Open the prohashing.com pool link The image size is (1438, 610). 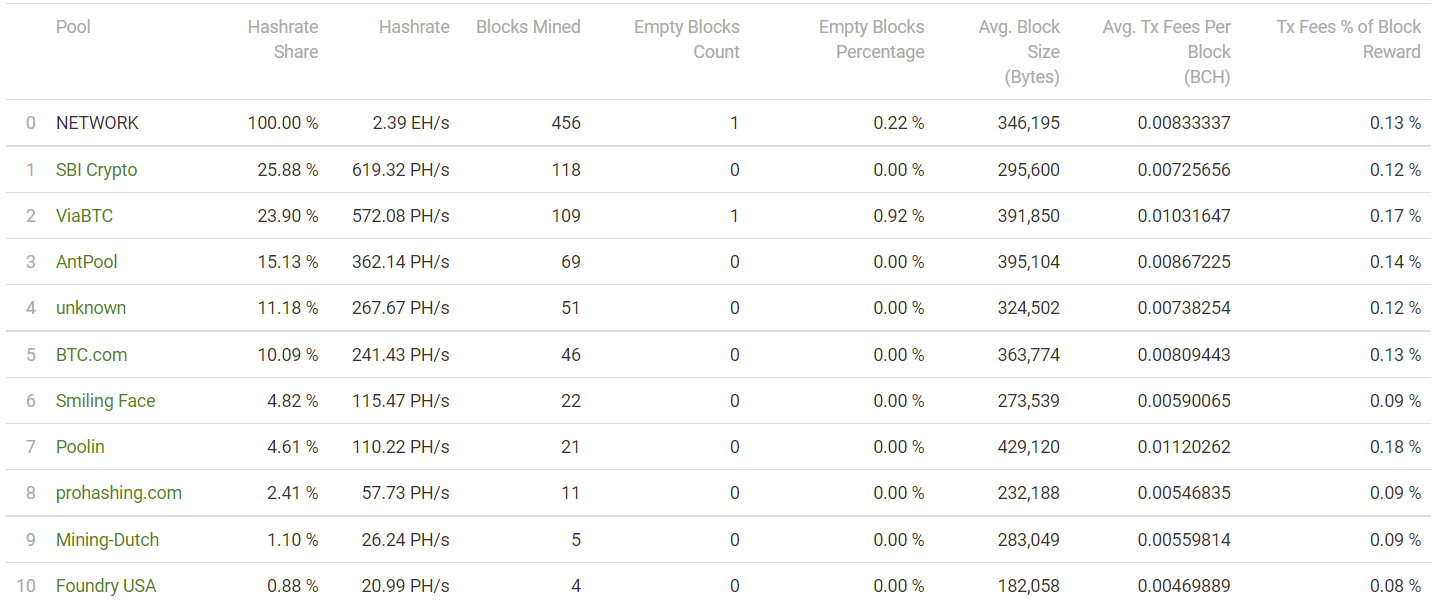(119, 493)
